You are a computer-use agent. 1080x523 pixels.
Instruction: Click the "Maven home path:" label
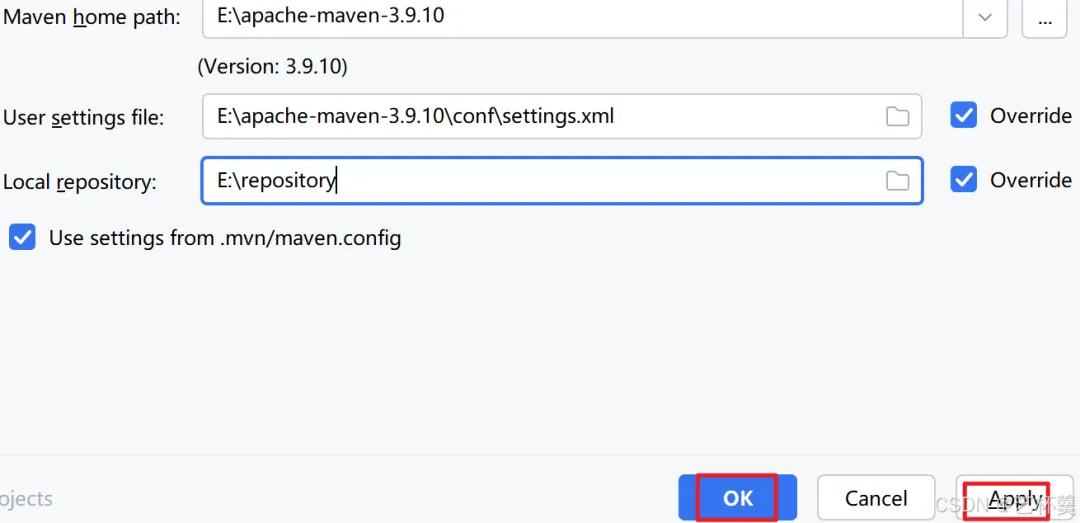click(92, 18)
